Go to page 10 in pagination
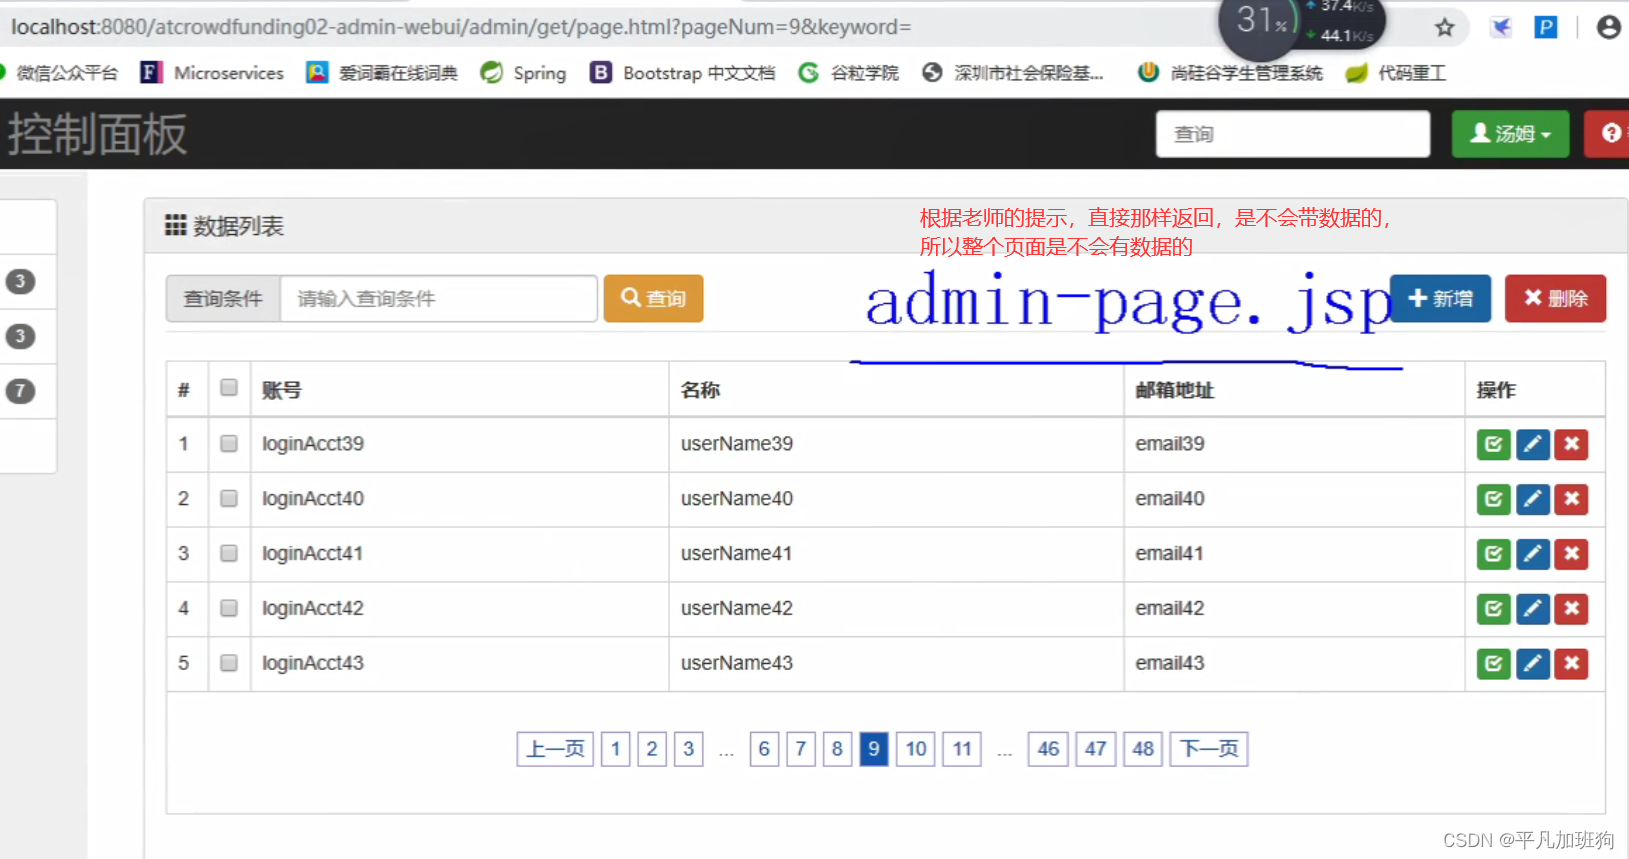Screen dimensions: 1629x859 [x=916, y=749]
